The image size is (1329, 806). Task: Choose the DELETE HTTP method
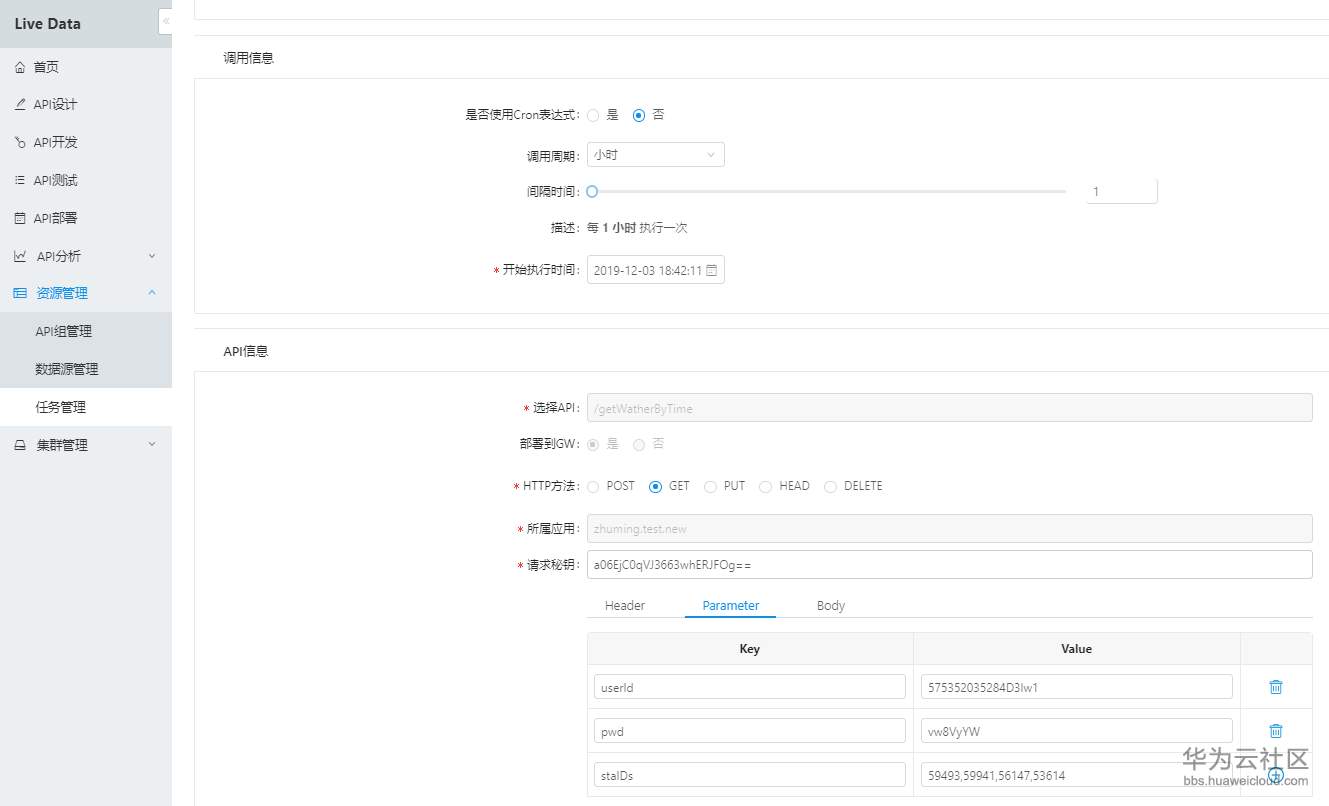click(830, 487)
